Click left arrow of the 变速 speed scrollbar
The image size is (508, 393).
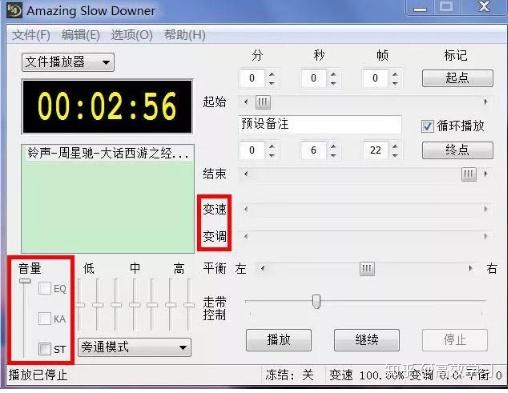(246, 209)
